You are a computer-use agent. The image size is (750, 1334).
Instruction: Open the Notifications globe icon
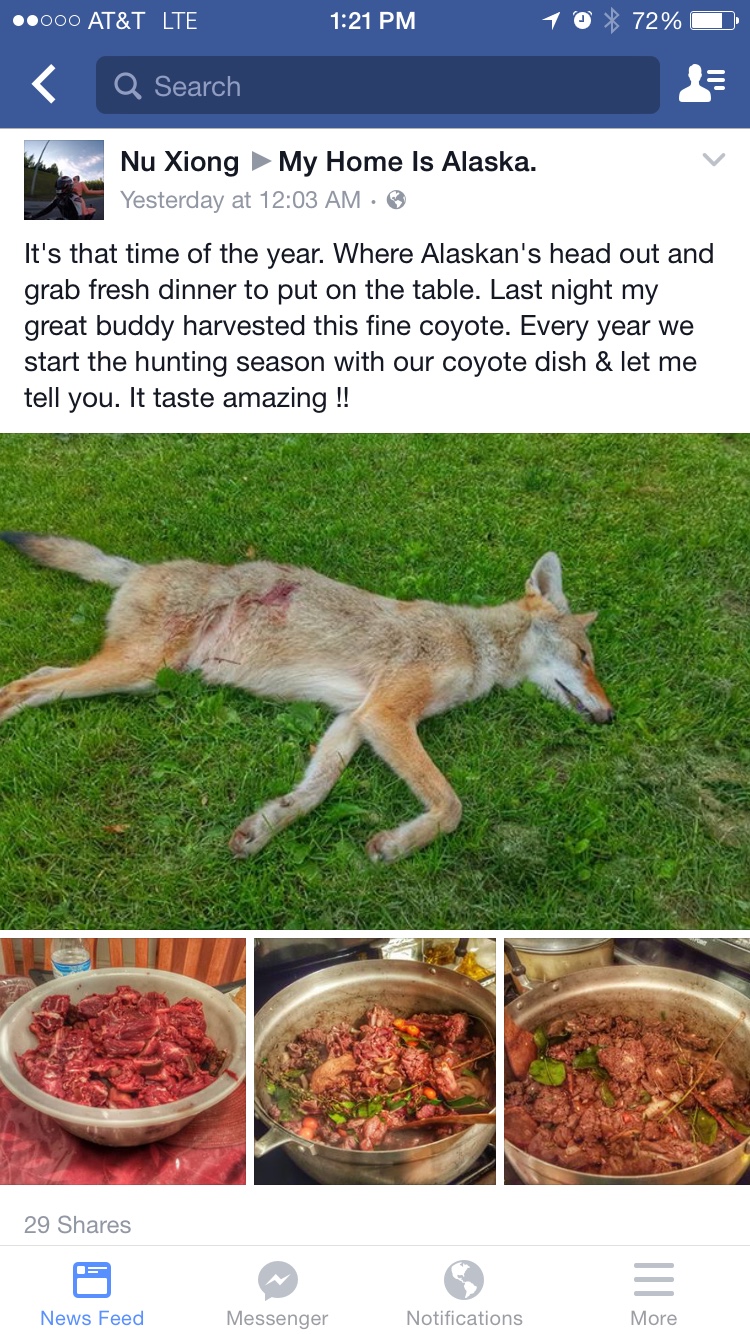pyautogui.click(x=464, y=1280)
